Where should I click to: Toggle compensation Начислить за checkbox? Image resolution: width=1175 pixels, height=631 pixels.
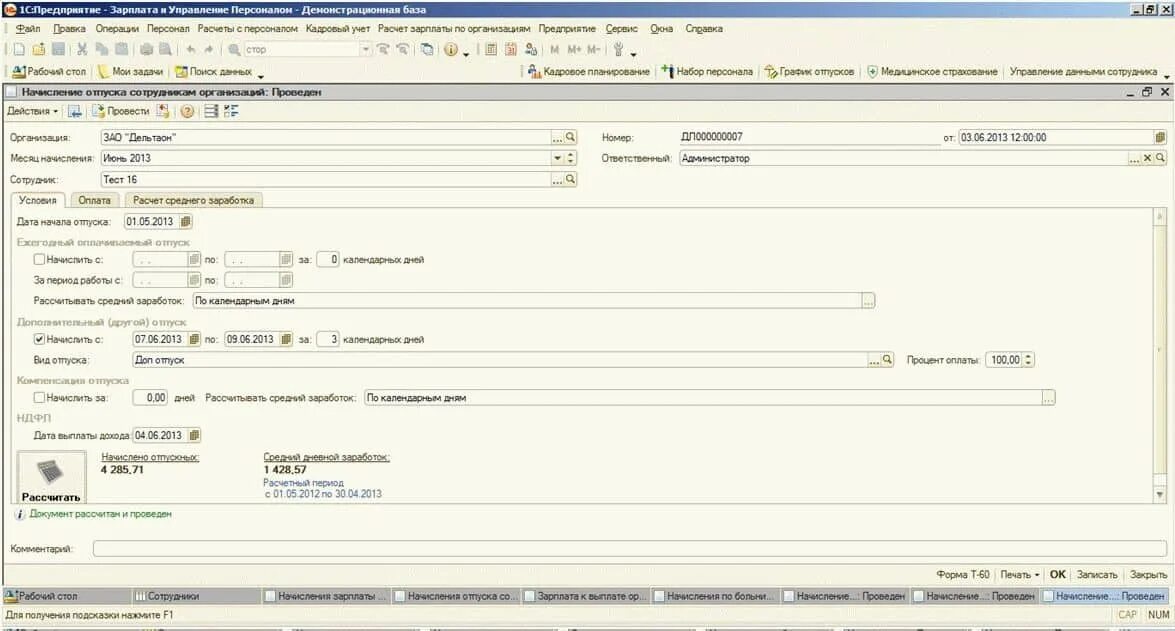coord(39,398)
